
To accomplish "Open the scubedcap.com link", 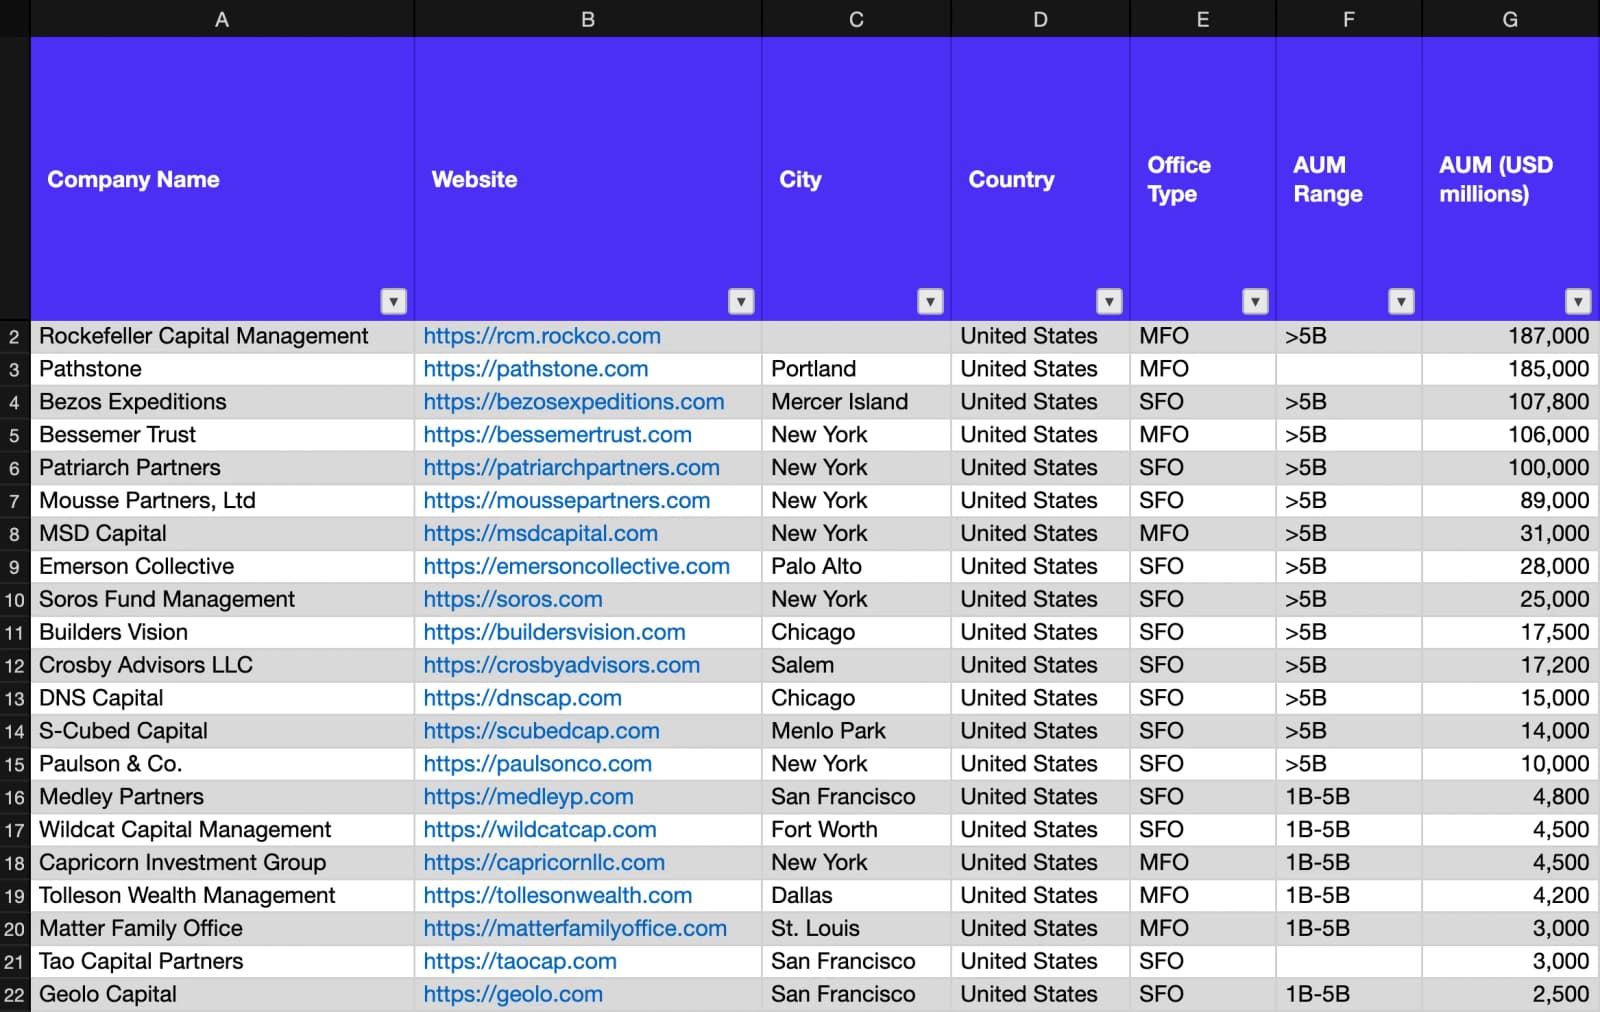I will [542, 731].
